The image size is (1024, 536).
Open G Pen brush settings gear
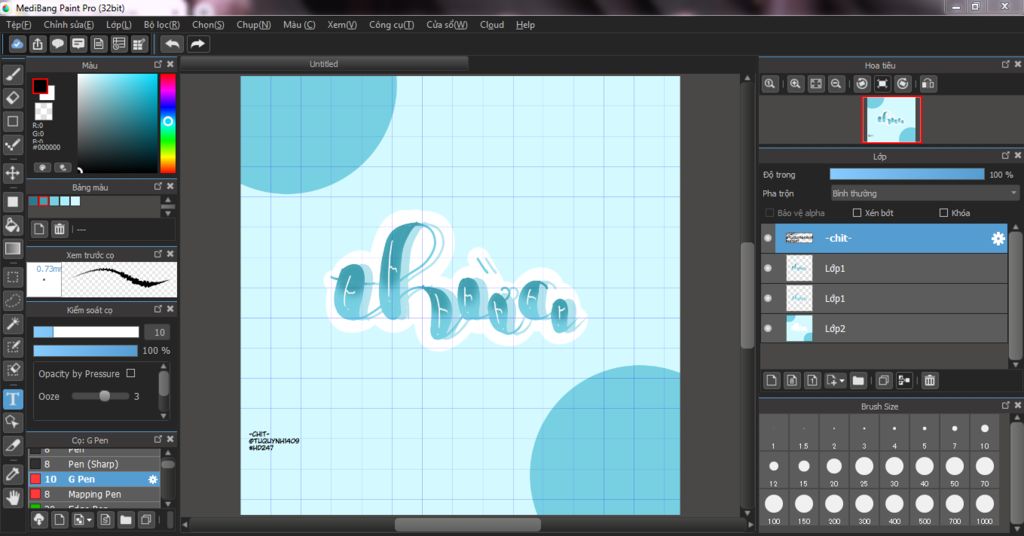coord(153,479)
